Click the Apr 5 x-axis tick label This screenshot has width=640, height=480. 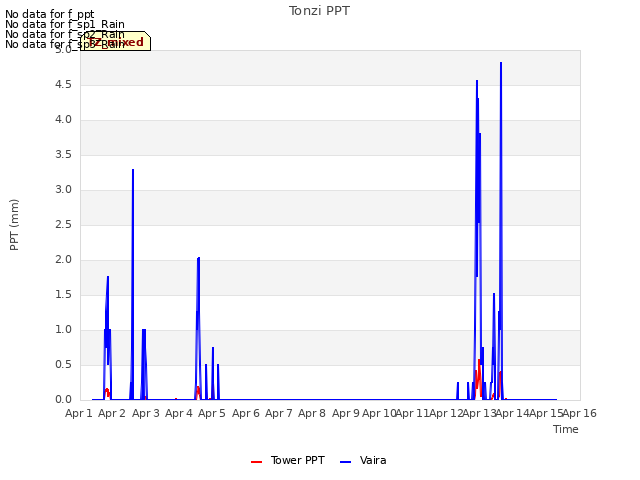point(212,413)
